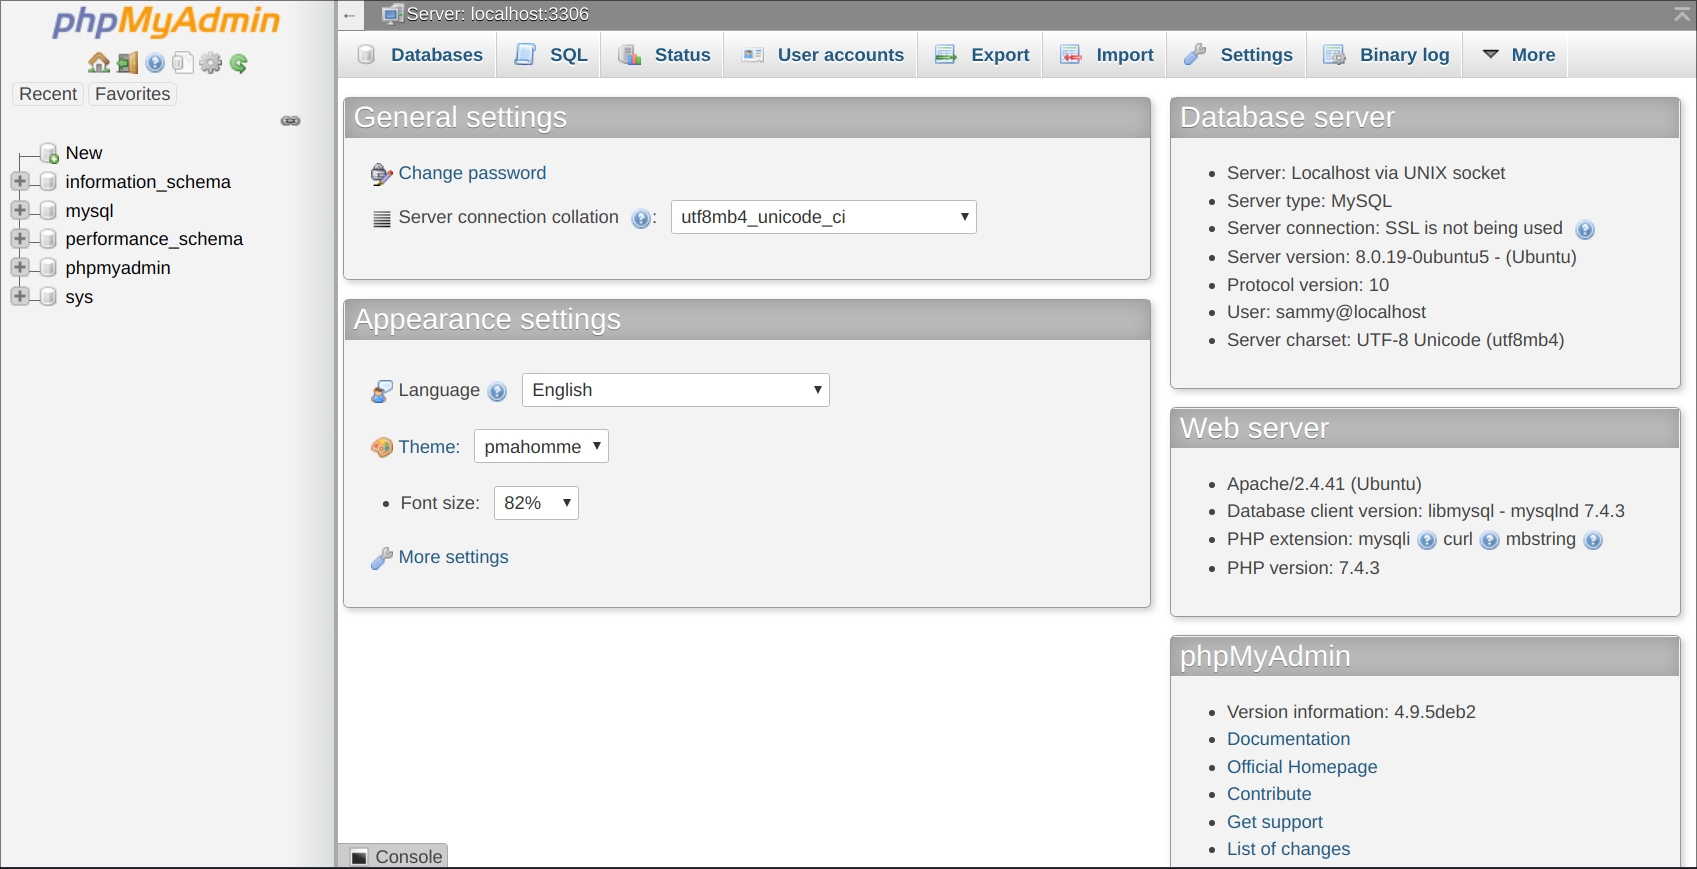Open the Server connection collation dropdown
The height and width of the screenshot is (869, 1697).
823,217
